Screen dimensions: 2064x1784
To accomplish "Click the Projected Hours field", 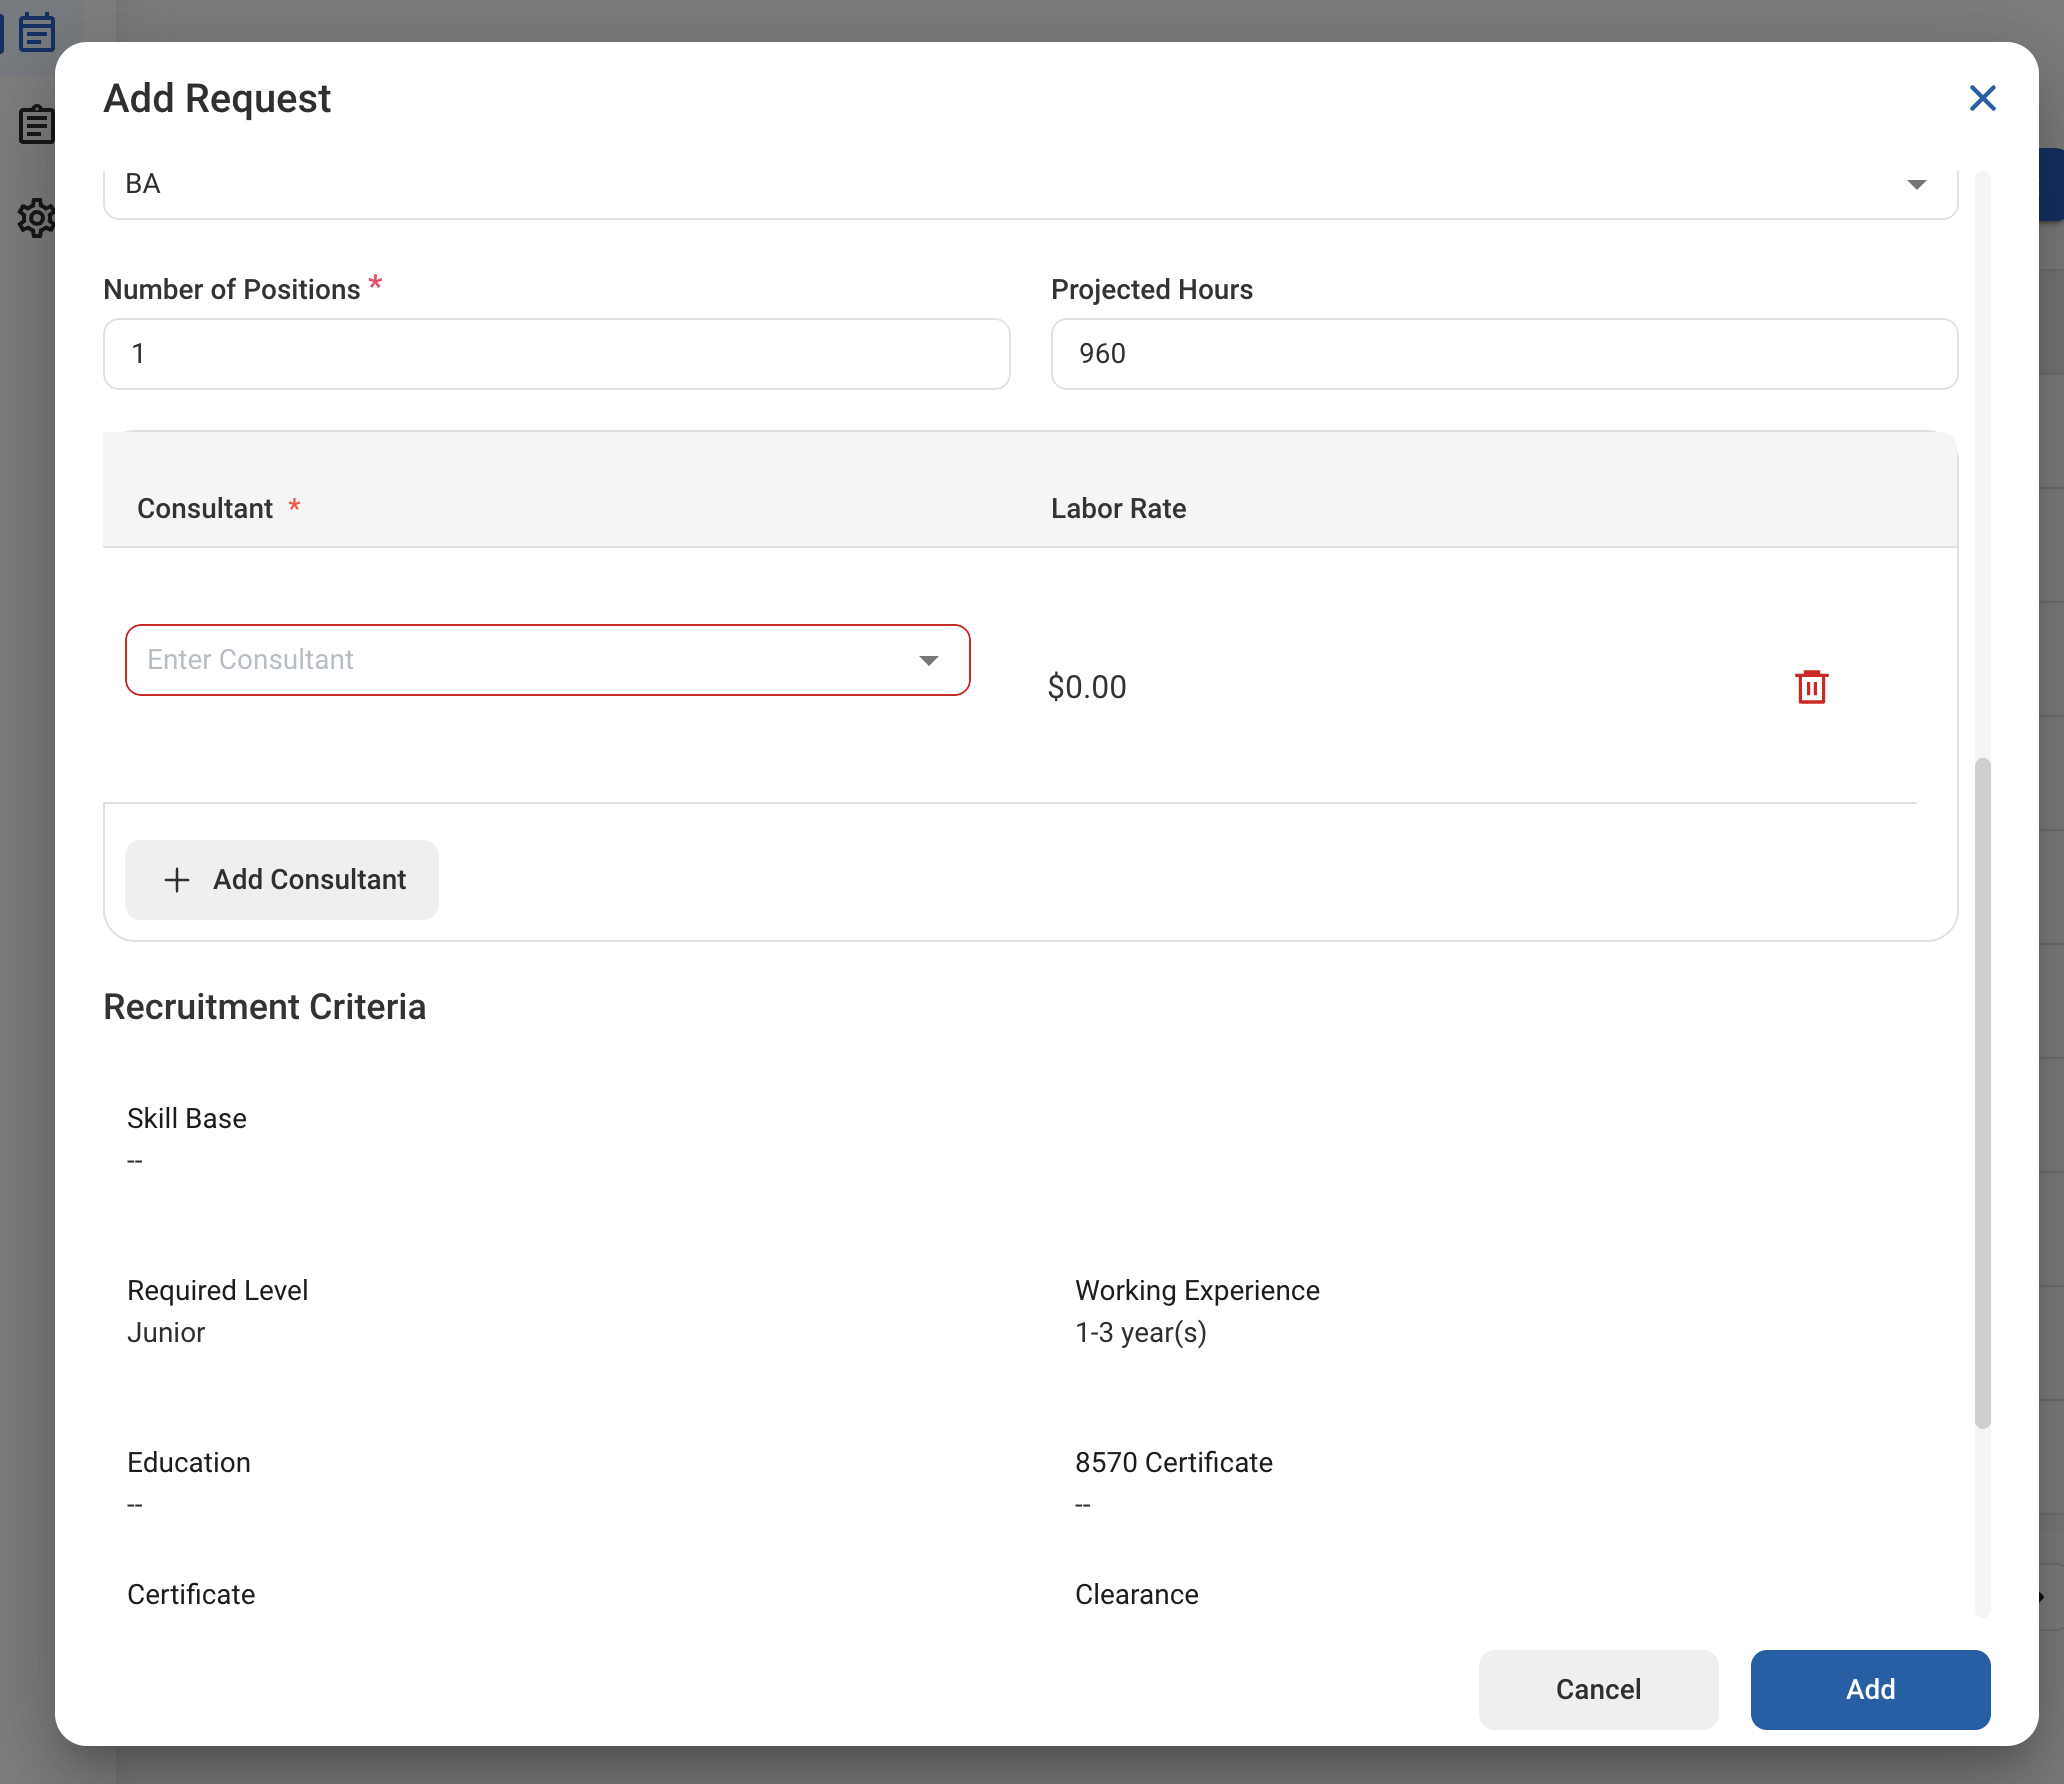I will [x=1504, y=354].
